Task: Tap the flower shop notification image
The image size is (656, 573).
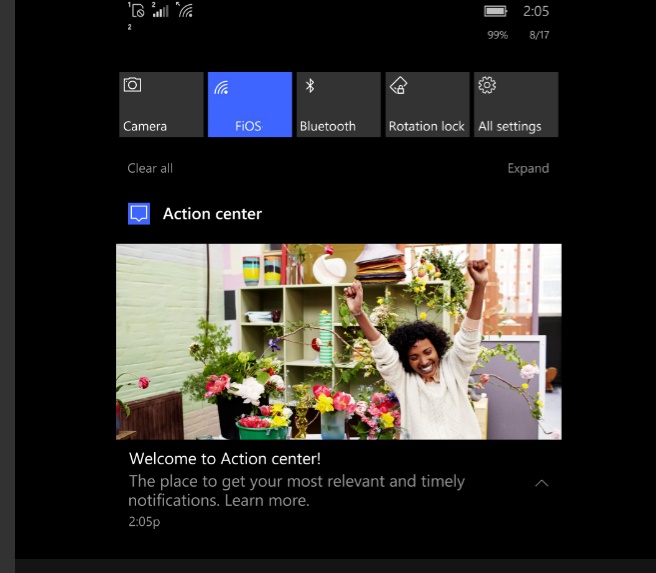Action: pyautogui.click(x=338, y=341)
